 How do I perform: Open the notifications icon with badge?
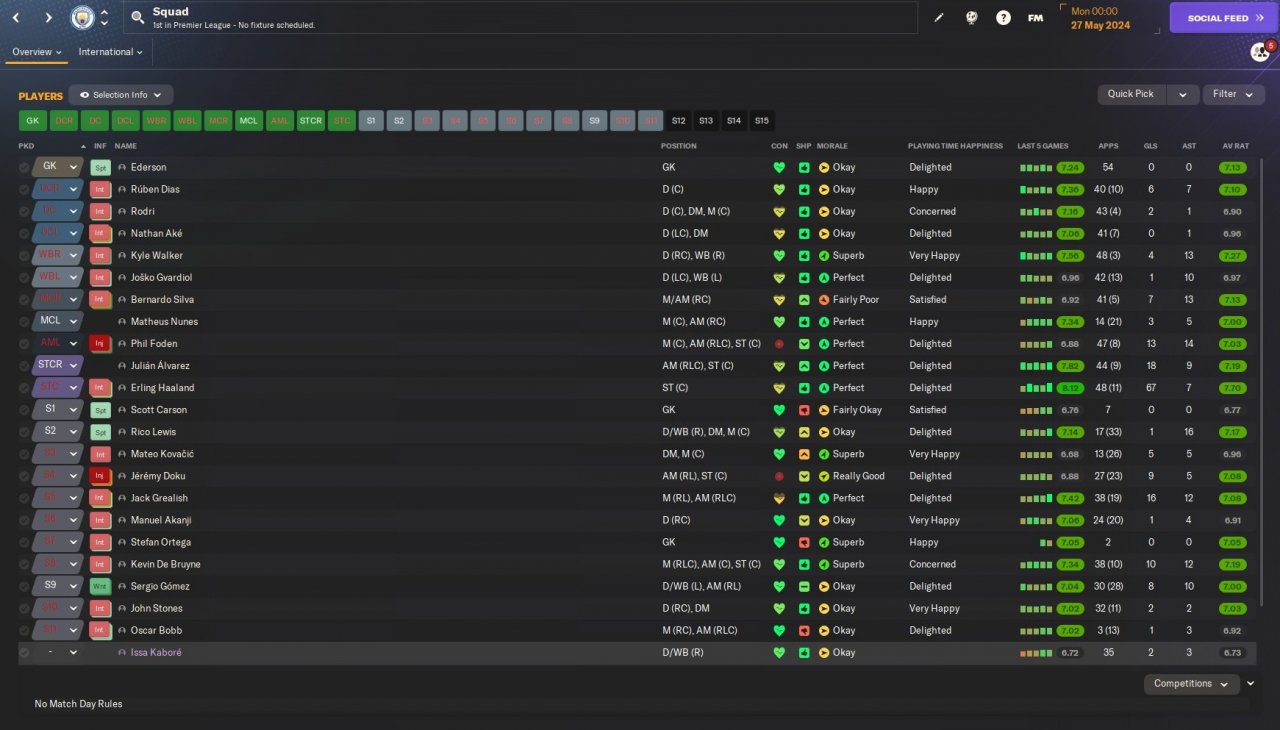click(1260, 52)
